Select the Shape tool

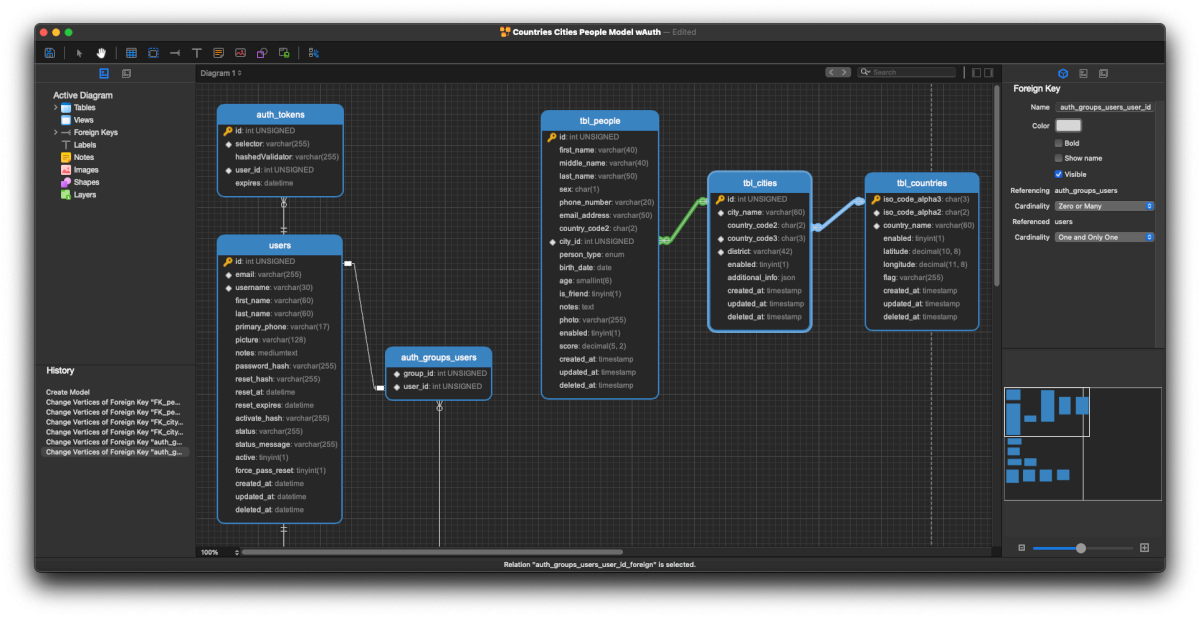tap(262, 53)
